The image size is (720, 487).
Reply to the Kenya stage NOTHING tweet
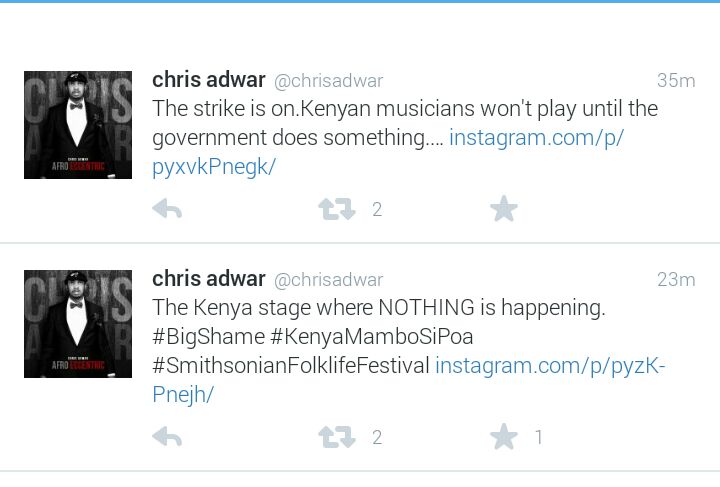coord(167,436)
